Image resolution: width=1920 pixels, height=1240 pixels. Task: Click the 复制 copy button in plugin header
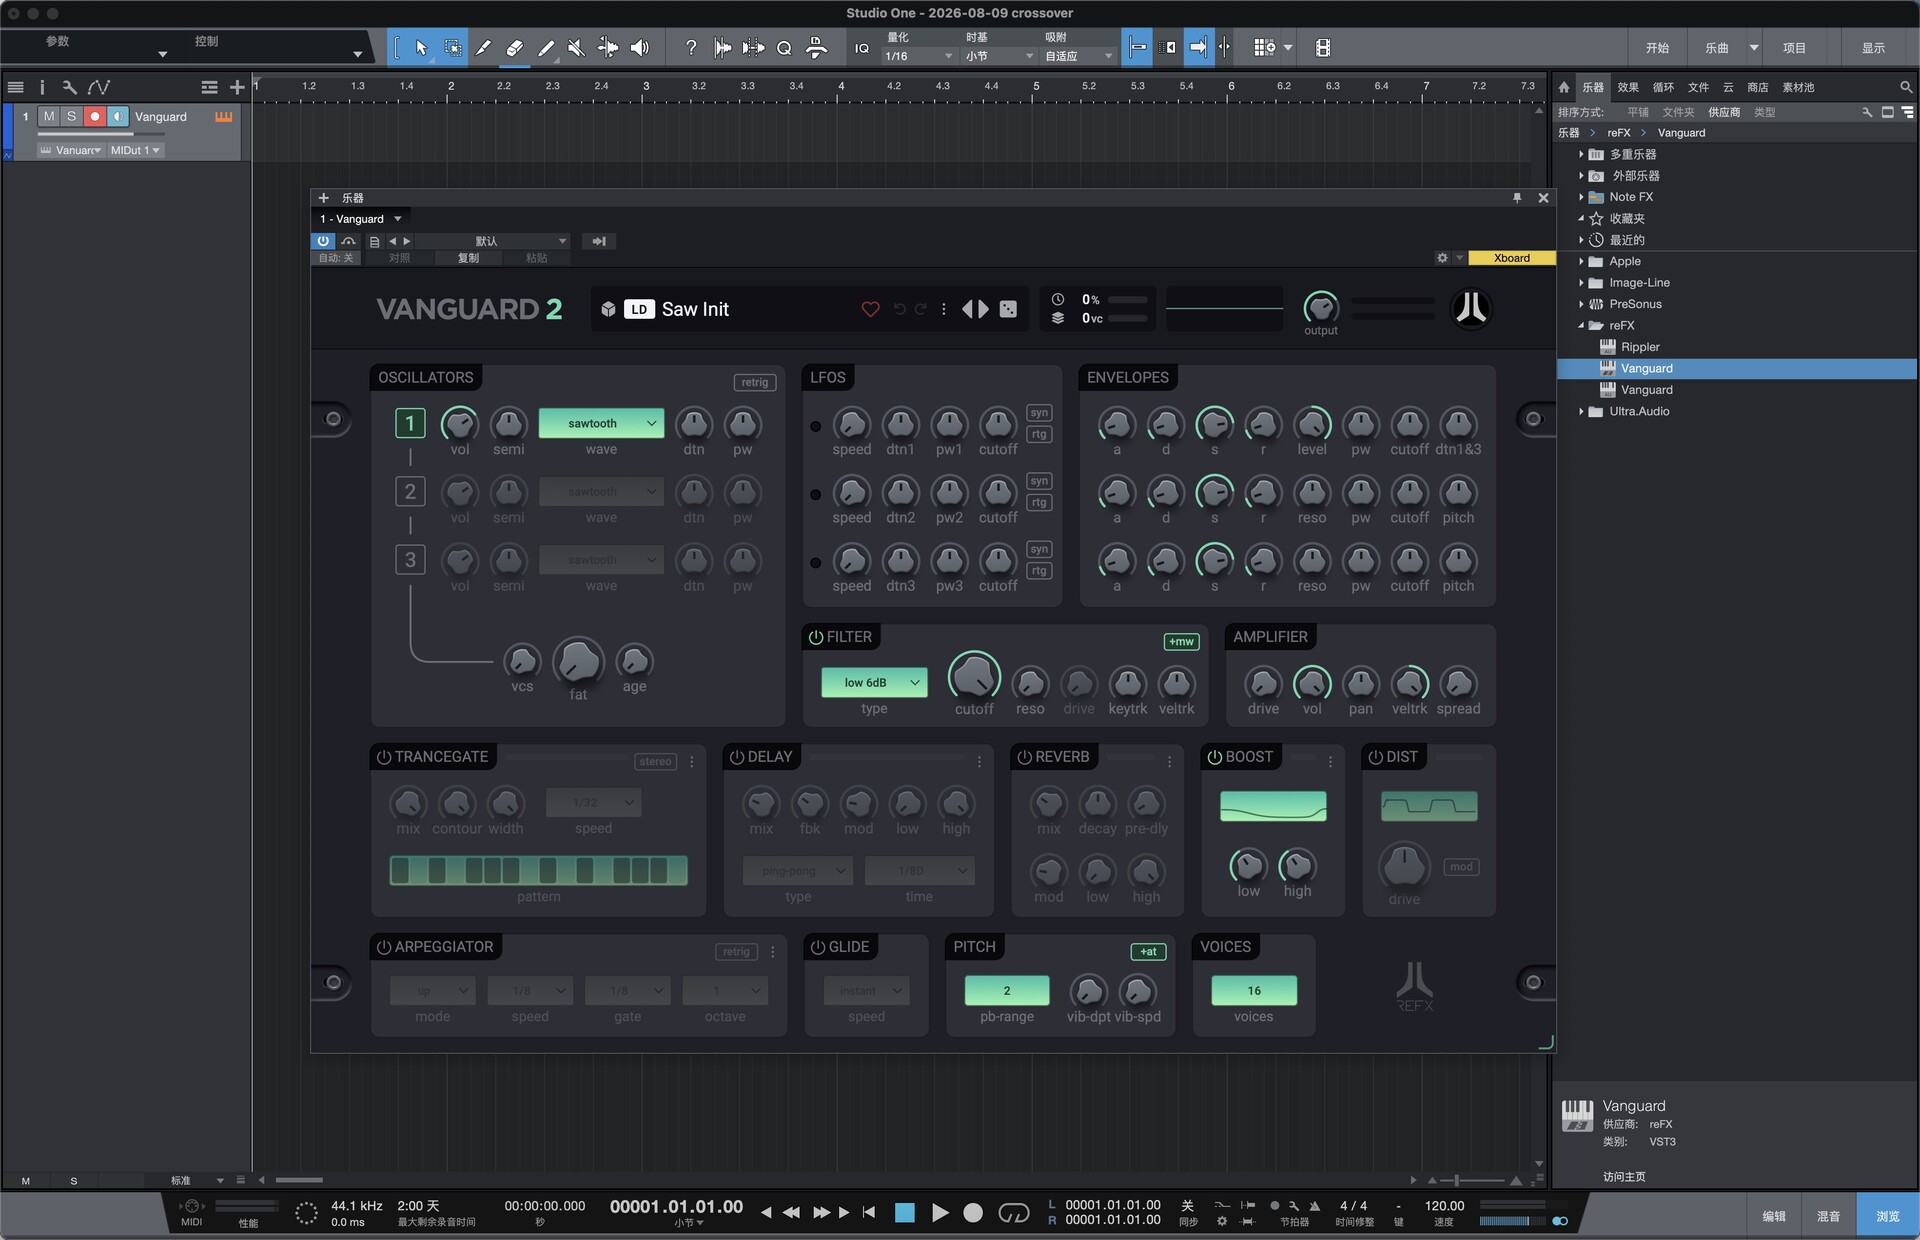(468, 258)
